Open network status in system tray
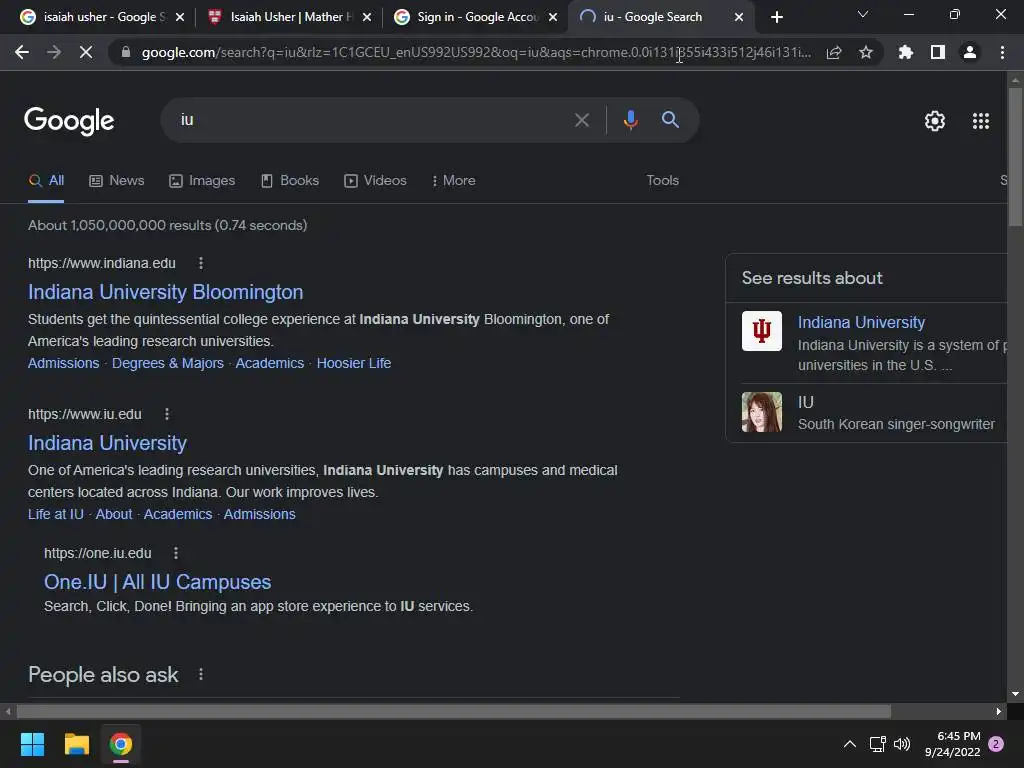Viewport: 1024px width, 768px height. [x=877, y=744]
